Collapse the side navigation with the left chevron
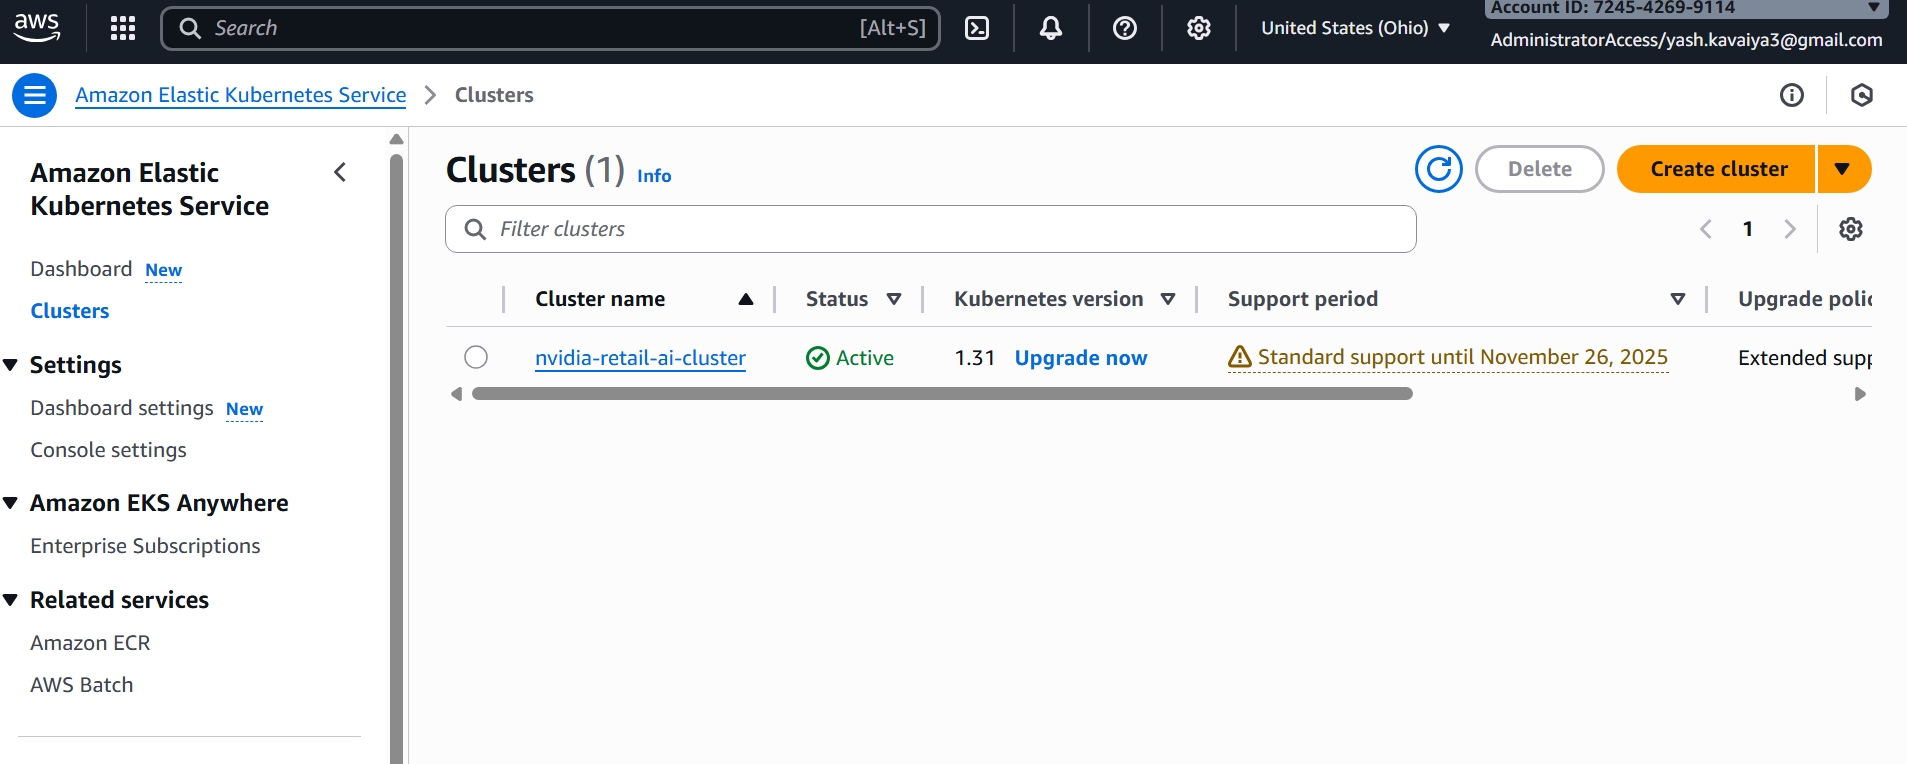Image resolution: width=1907 pixels, height=764 pixels. point(340,172)
